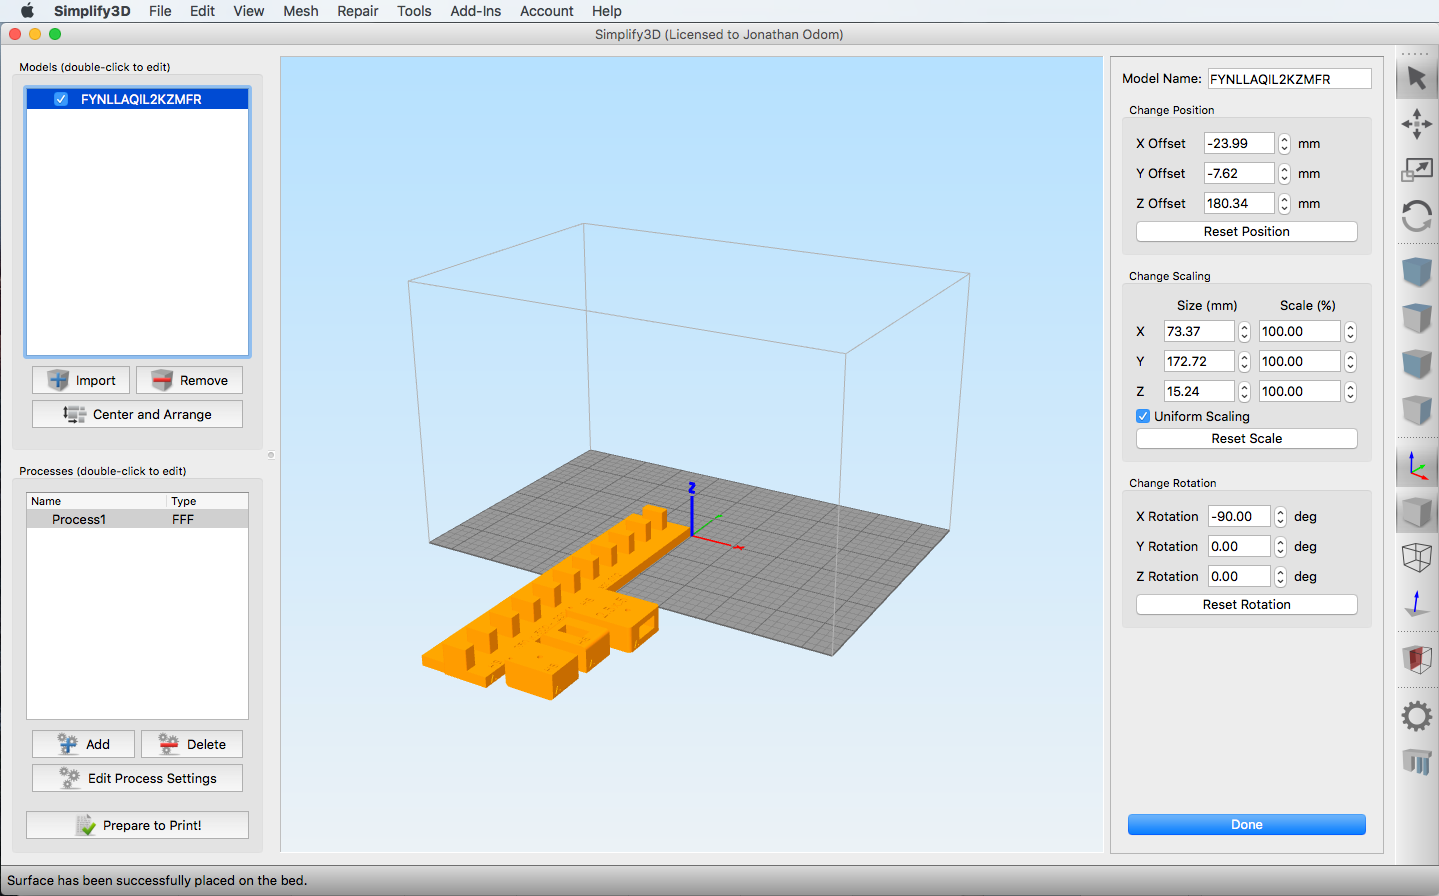Choose the scale model tool

tap(1416, 170)
